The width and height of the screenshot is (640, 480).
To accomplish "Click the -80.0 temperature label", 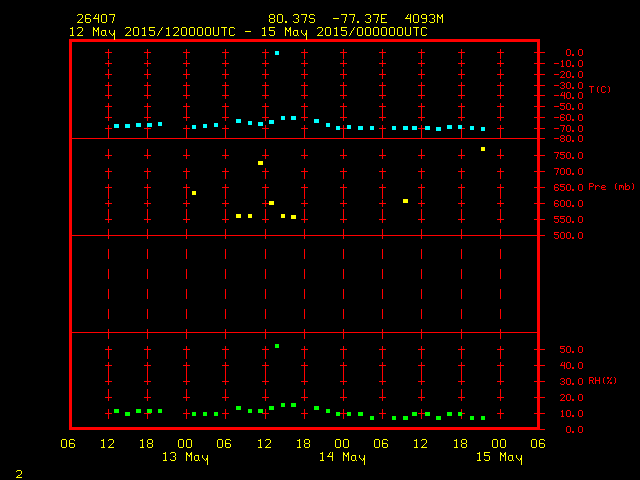I will (569, 139).
